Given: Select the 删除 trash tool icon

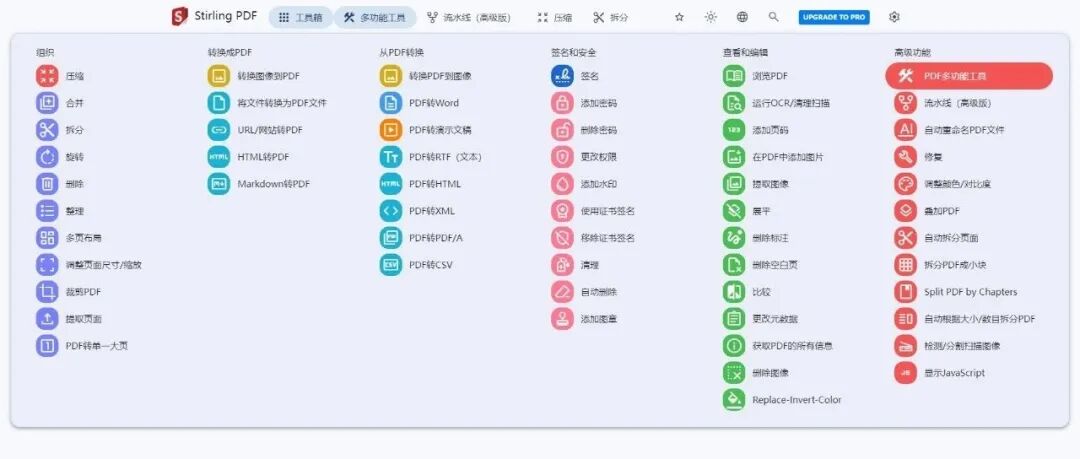Looking at the screenshot, I should 47,184.
